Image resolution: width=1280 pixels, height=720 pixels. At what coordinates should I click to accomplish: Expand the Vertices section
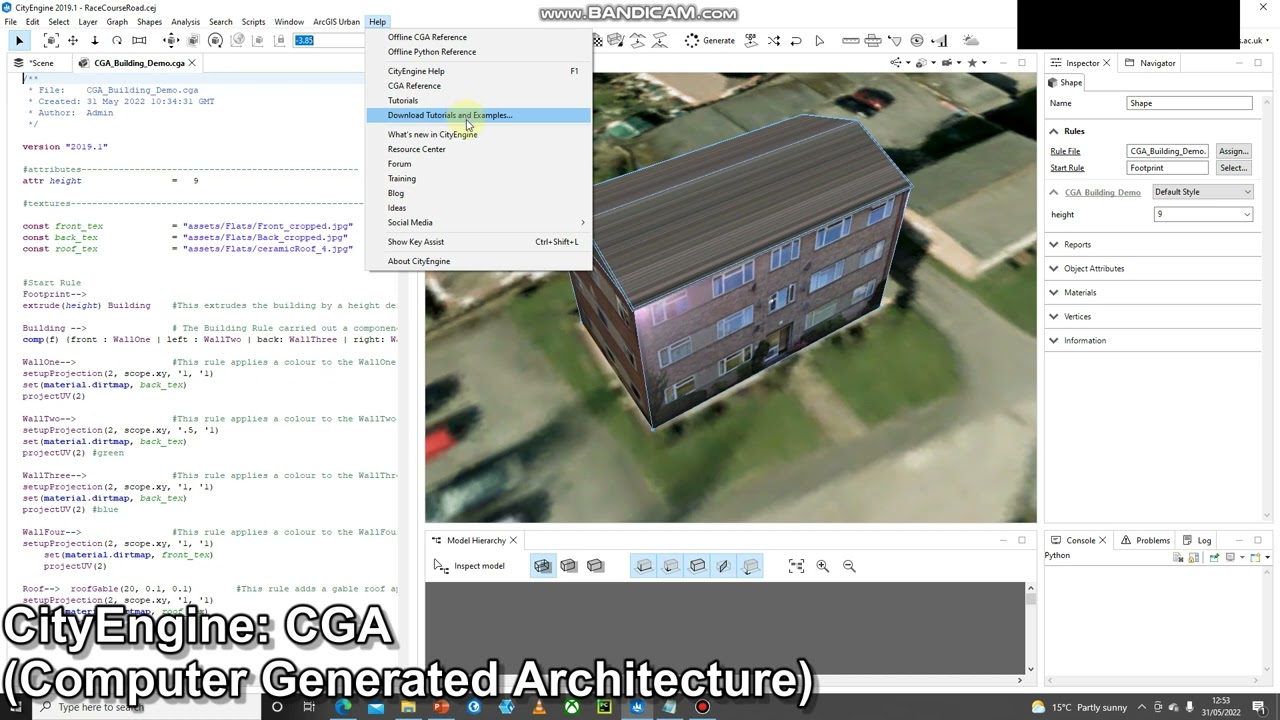1054,316
